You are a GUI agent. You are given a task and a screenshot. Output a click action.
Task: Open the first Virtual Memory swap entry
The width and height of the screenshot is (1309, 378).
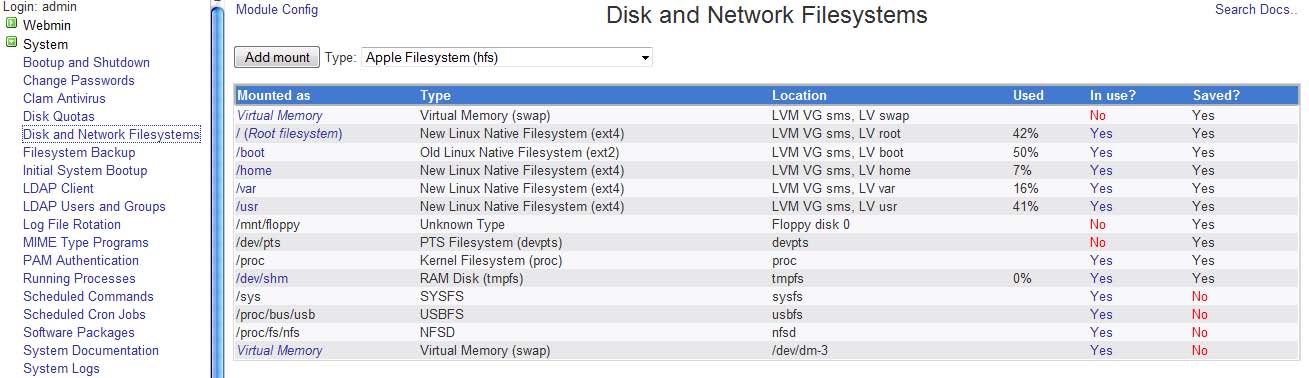279,116
